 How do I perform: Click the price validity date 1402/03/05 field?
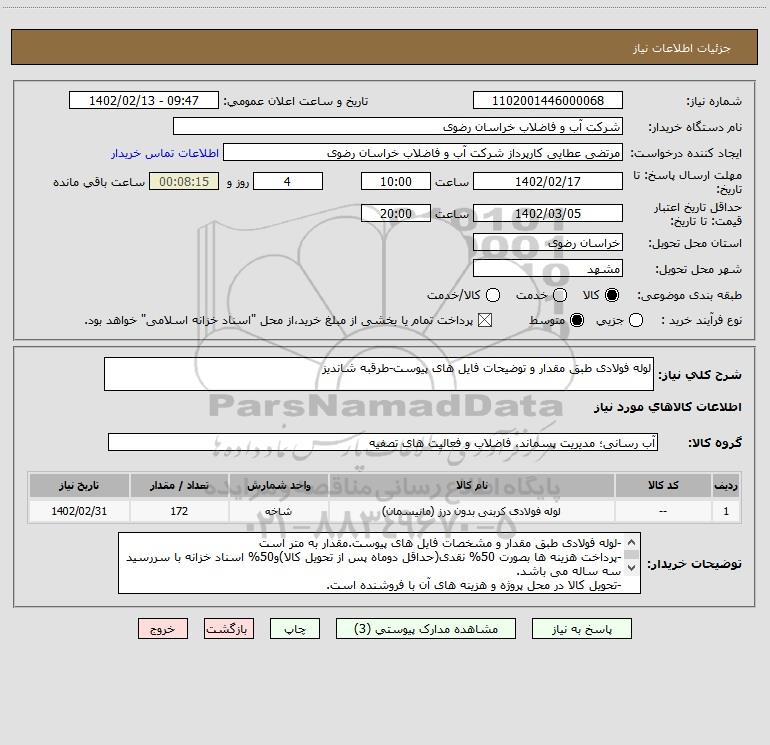[548, 213]
